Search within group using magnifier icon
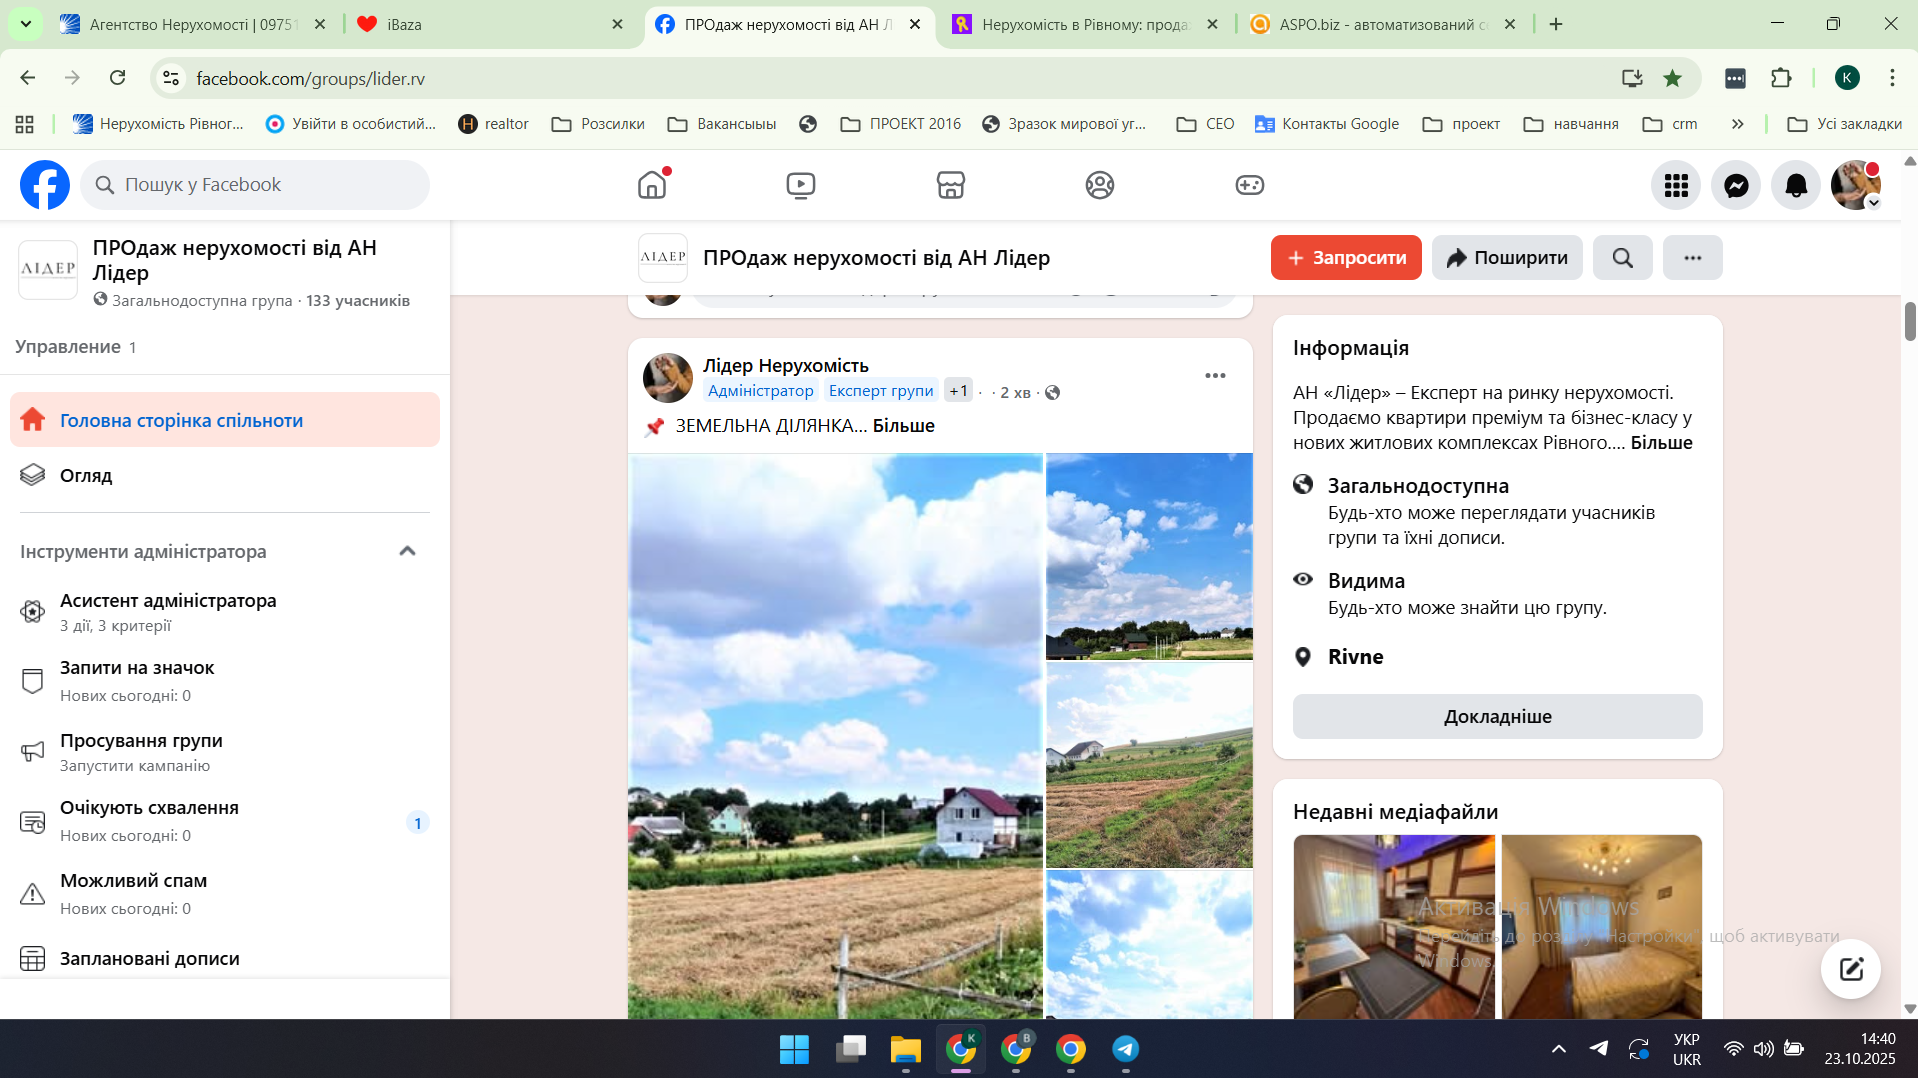Viewport: 1918px width, 1078px height. click(x=1622, y=258)
